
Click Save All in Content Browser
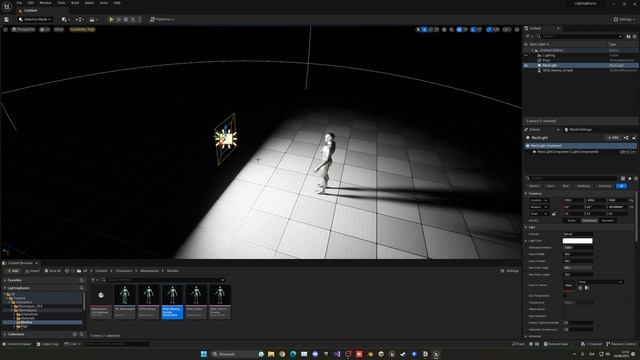point(53,271)
